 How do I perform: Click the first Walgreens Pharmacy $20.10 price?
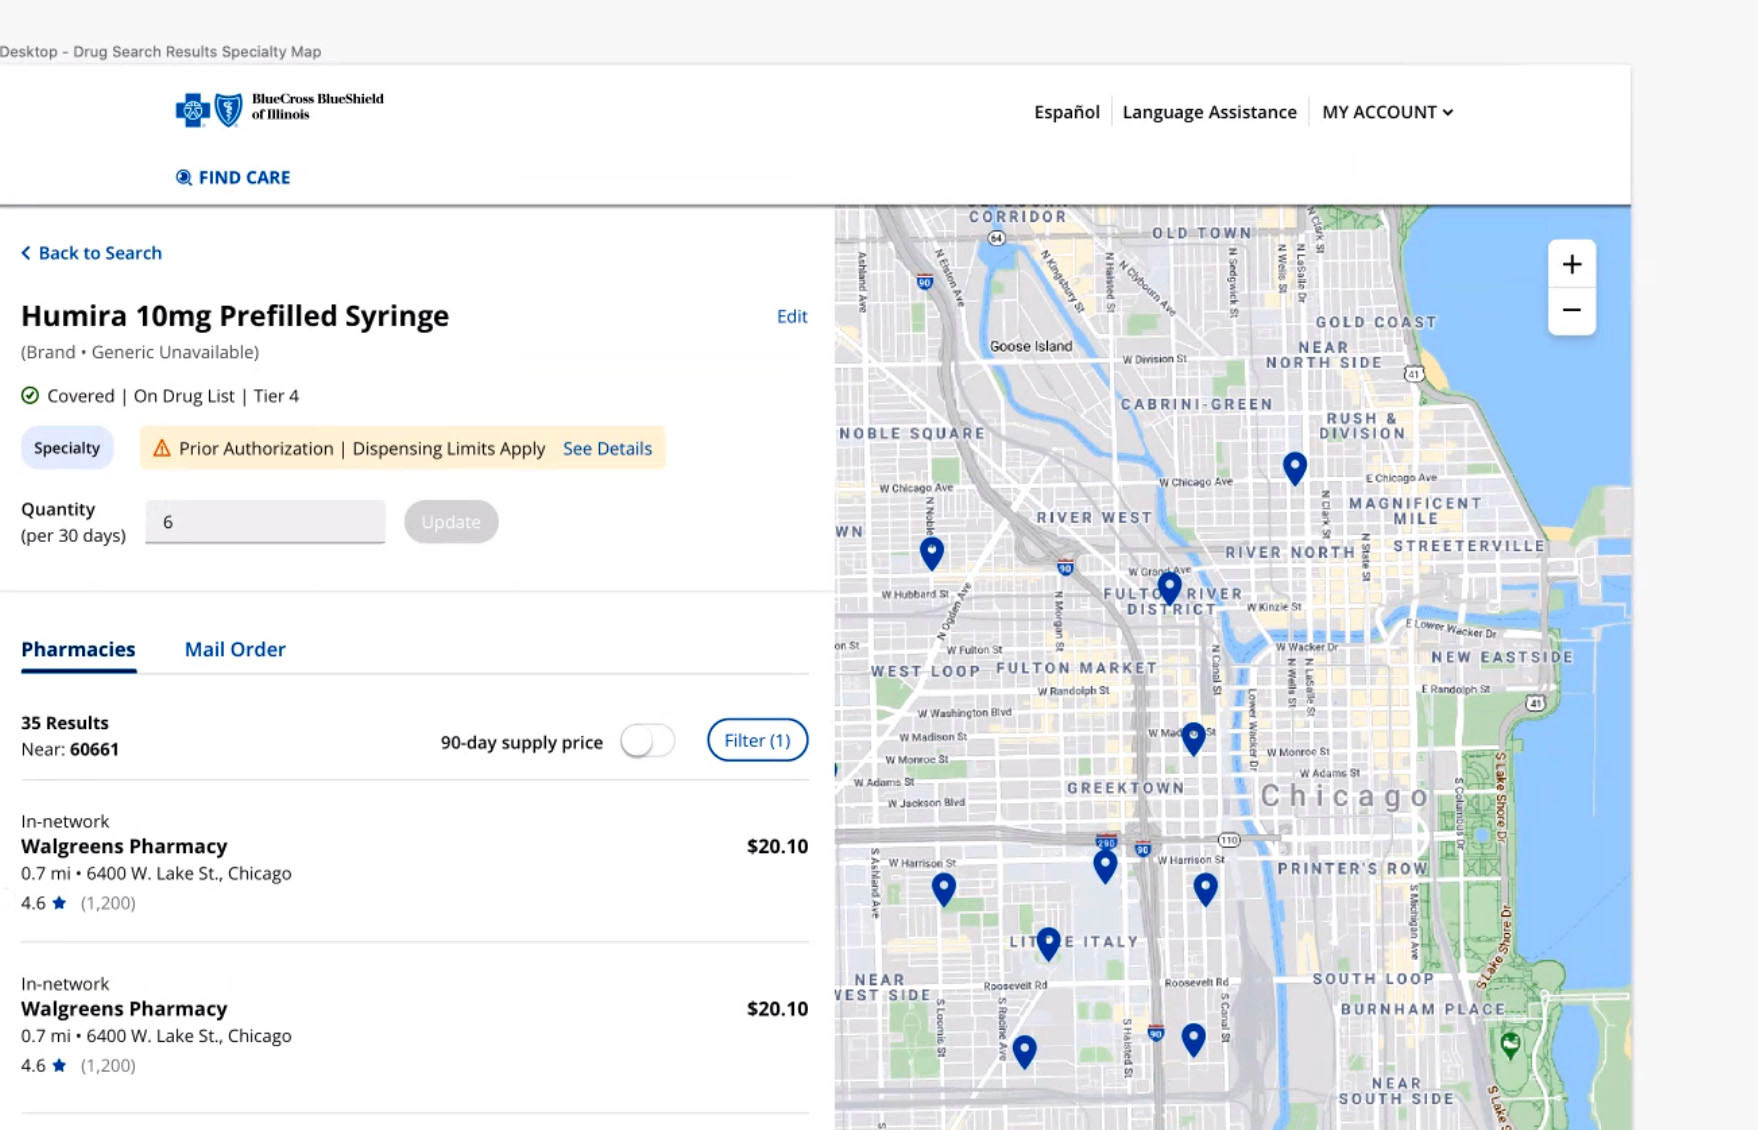tap(777, 846)
